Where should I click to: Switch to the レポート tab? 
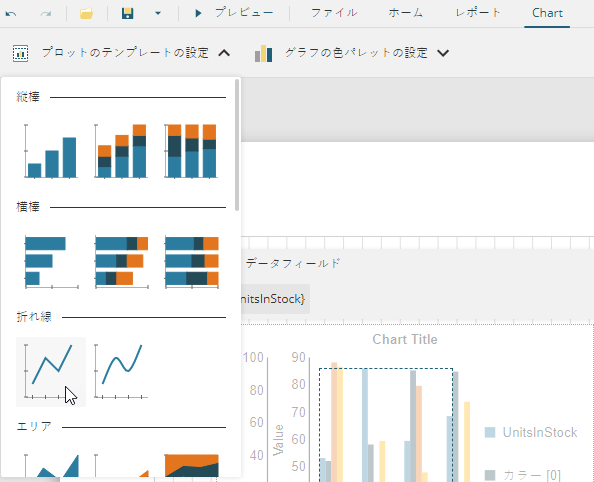(x=478, y=13)
